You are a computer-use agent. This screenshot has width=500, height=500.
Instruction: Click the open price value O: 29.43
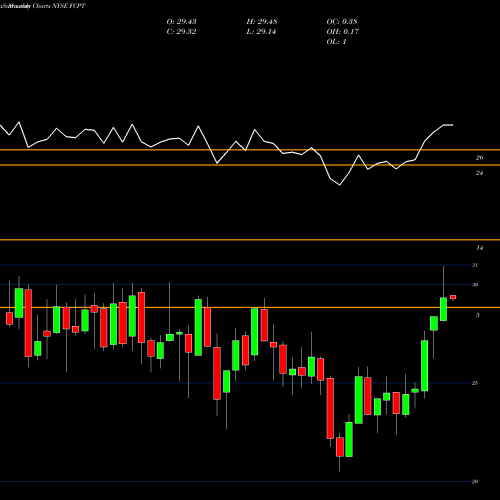click(181, 22)
